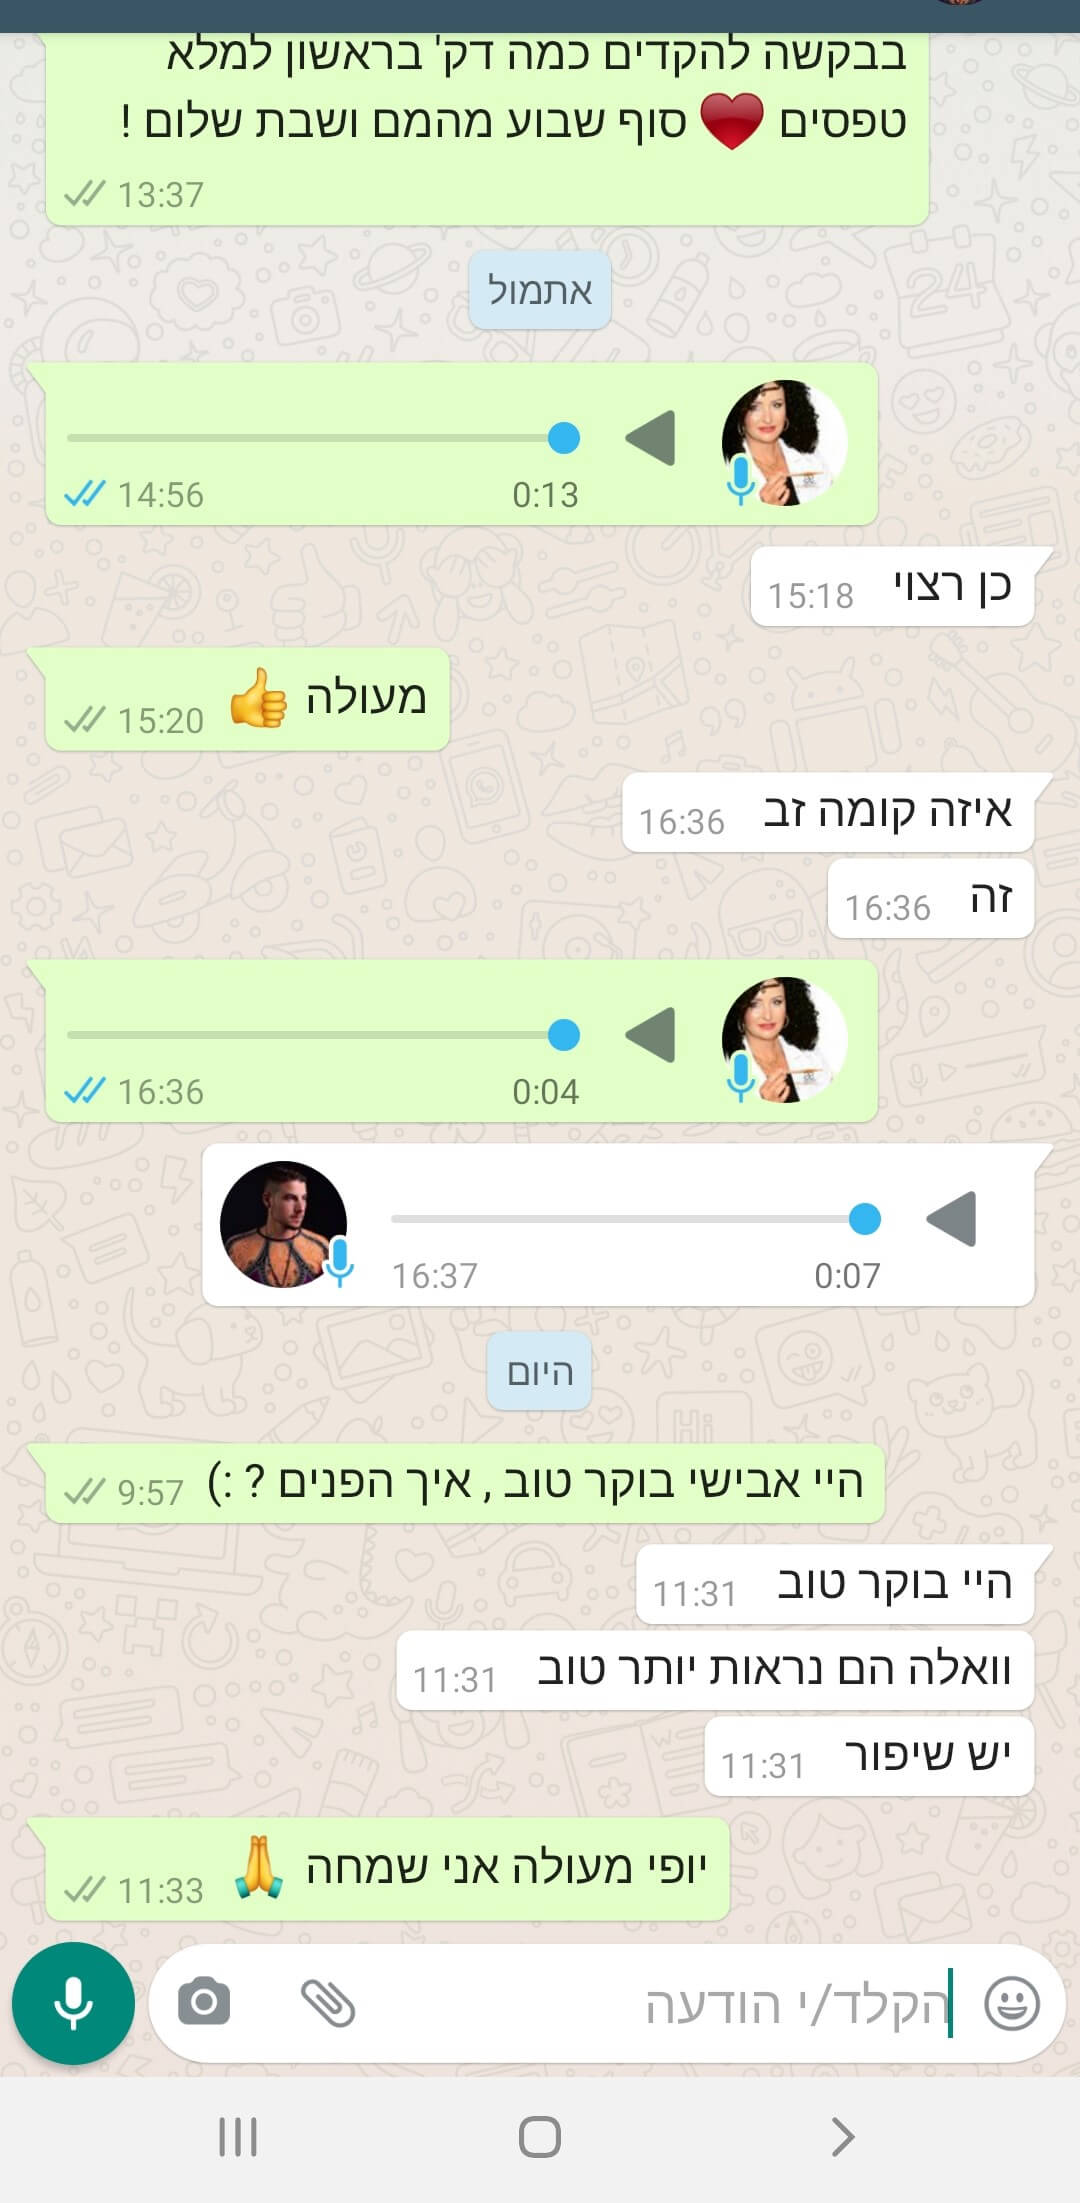Tap the green microphone record button
Image resolution: width=1080 pixels, height=2203 pixels.
[73, 2003]
